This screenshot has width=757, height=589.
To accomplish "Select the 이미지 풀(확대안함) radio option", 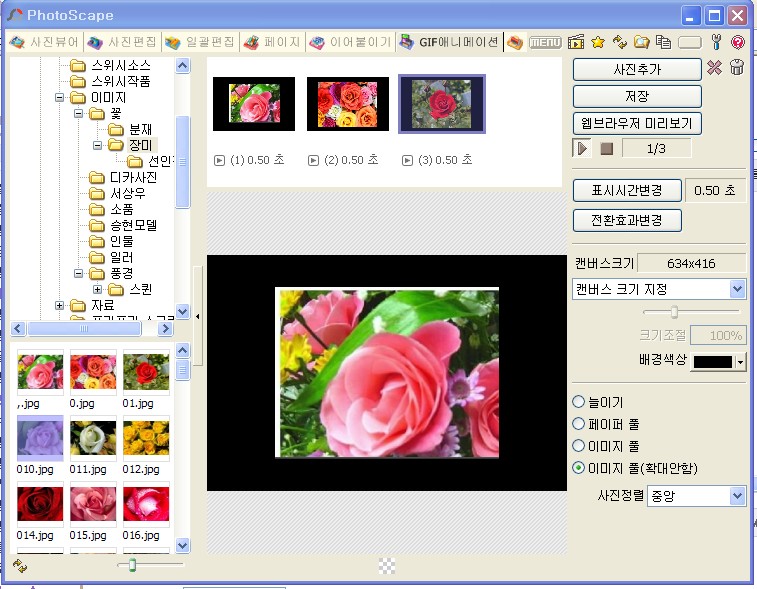I will 578,468.
